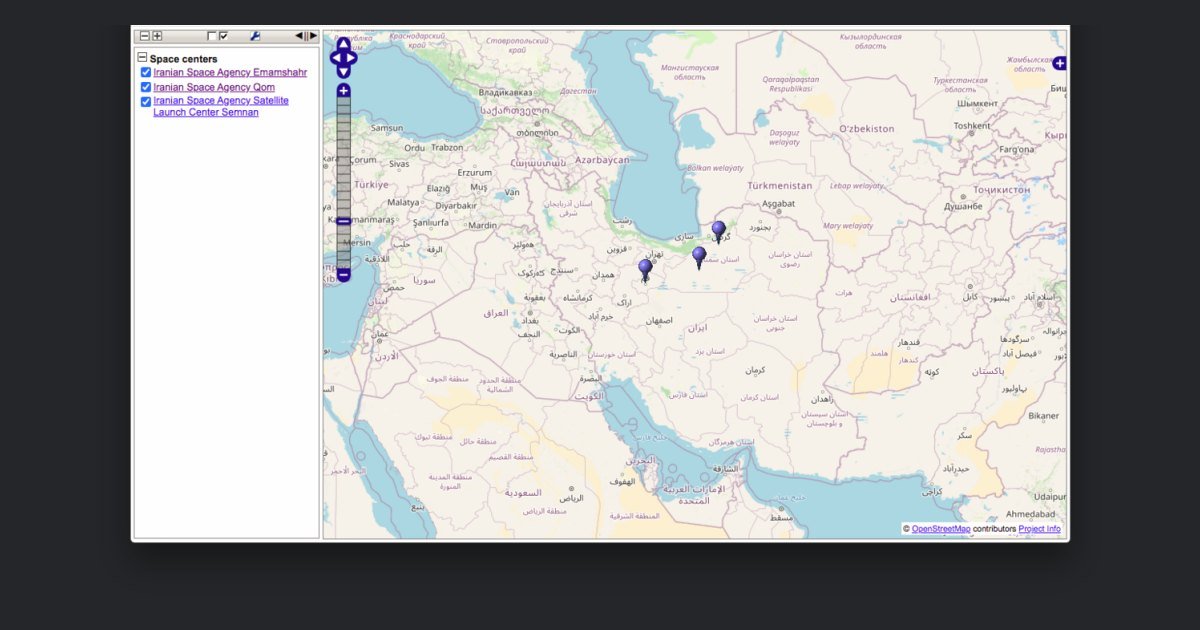
Task: Expand all tree nodes with plus icon
Action: (157, 36)
